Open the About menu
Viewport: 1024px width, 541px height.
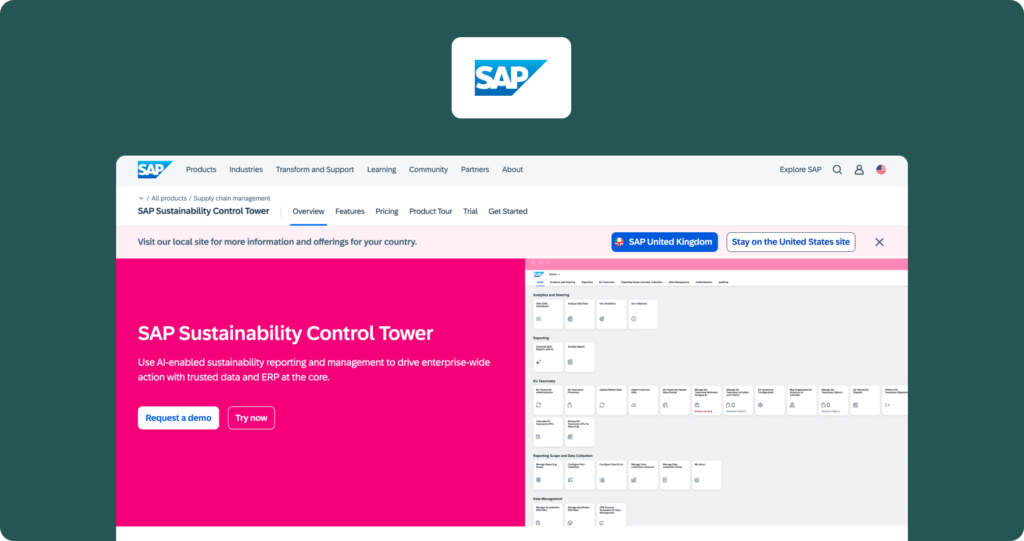[512, 169]
